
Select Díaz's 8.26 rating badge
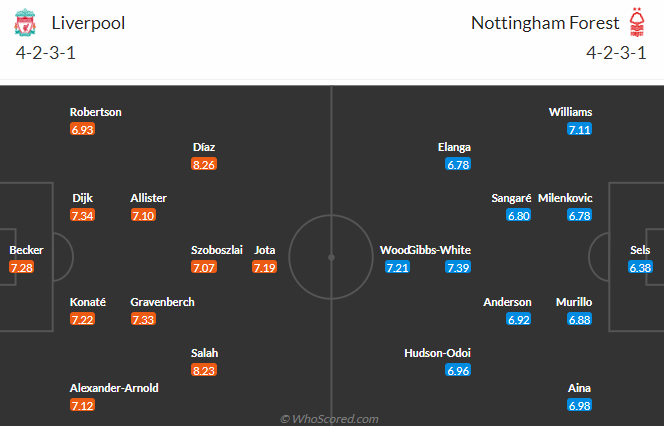tap(204, 164)
